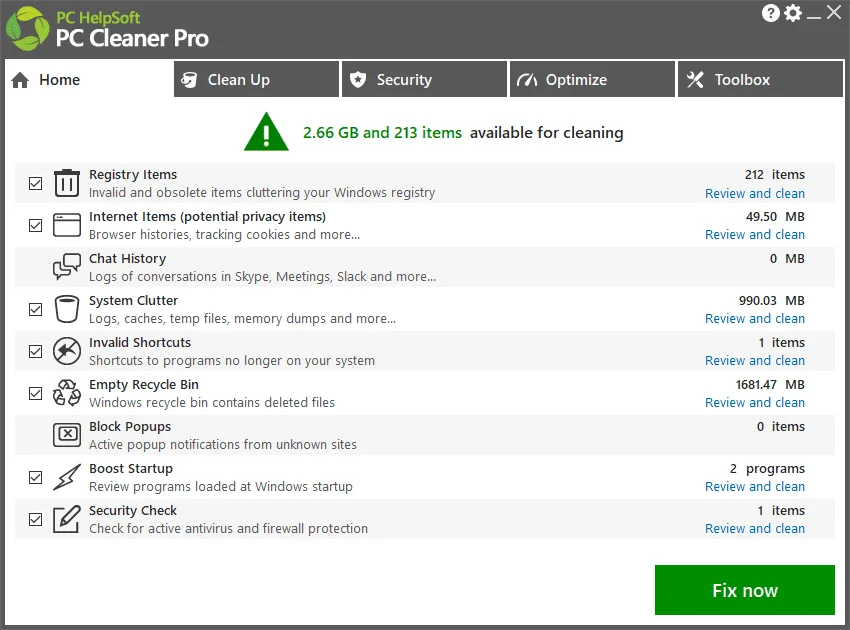Click the 'Block Popups' title
850x630 pixels.
click(x=130, y=427)
